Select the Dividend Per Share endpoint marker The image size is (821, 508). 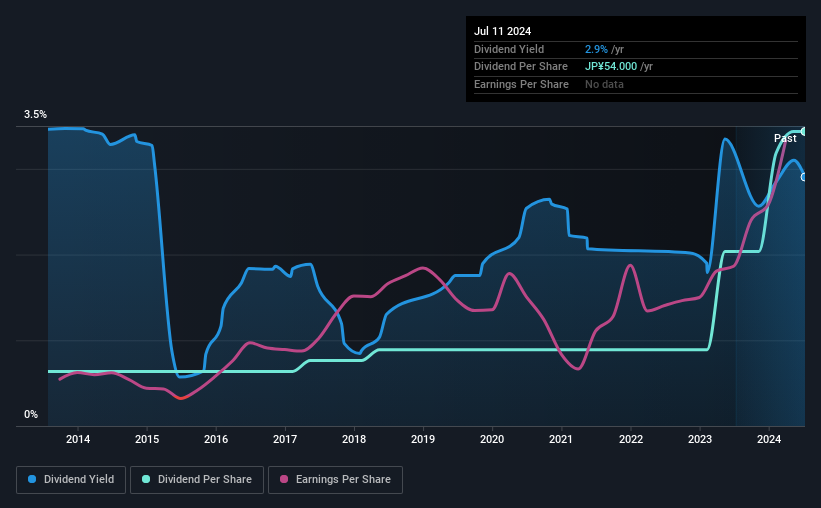(x=803, y=131)
